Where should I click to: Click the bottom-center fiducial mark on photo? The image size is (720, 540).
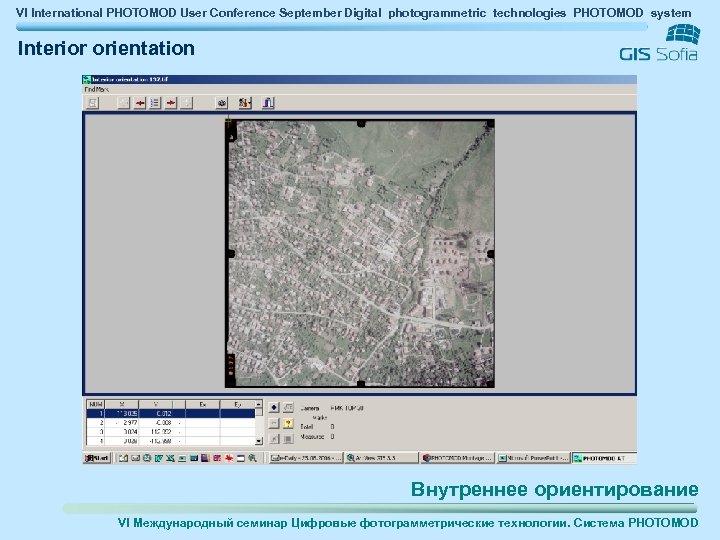point(361,384)
